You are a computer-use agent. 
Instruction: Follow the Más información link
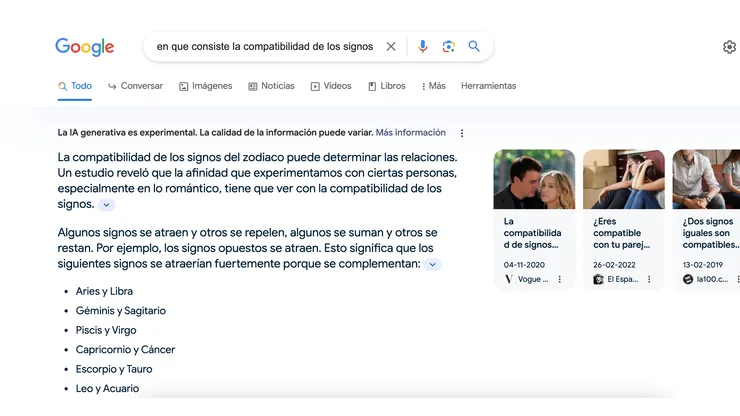[x=411, y=133]
